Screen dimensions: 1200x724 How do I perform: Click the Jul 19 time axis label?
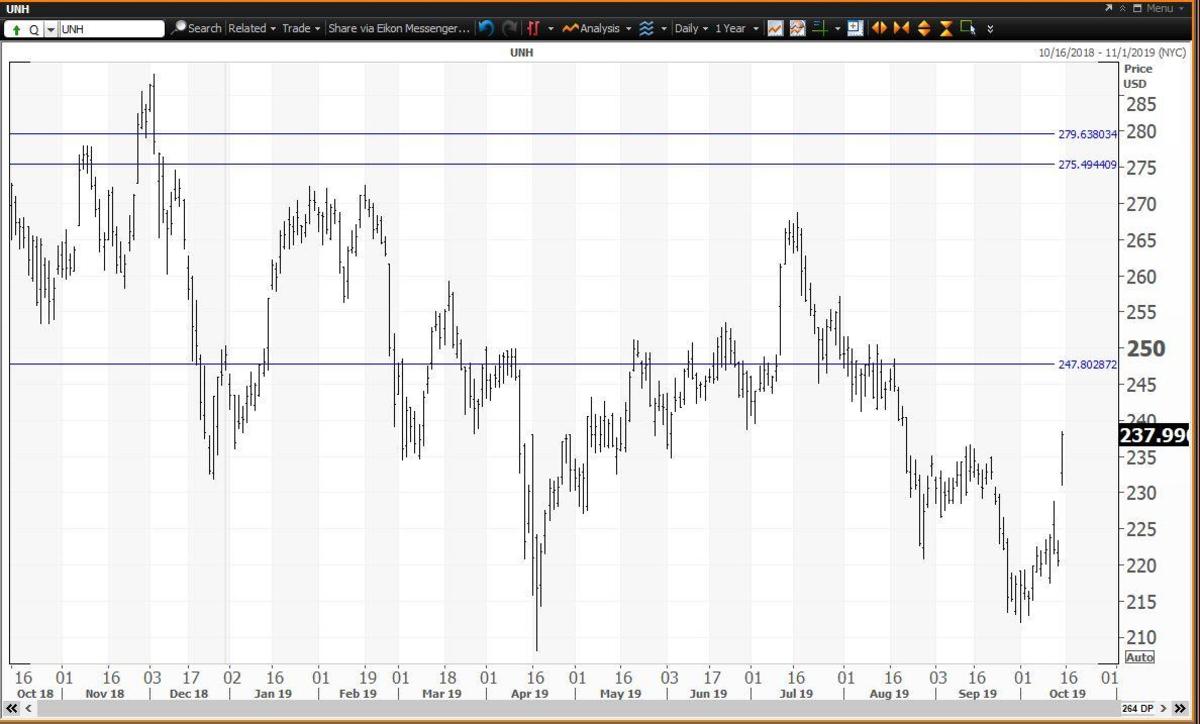tap(795, 693)
